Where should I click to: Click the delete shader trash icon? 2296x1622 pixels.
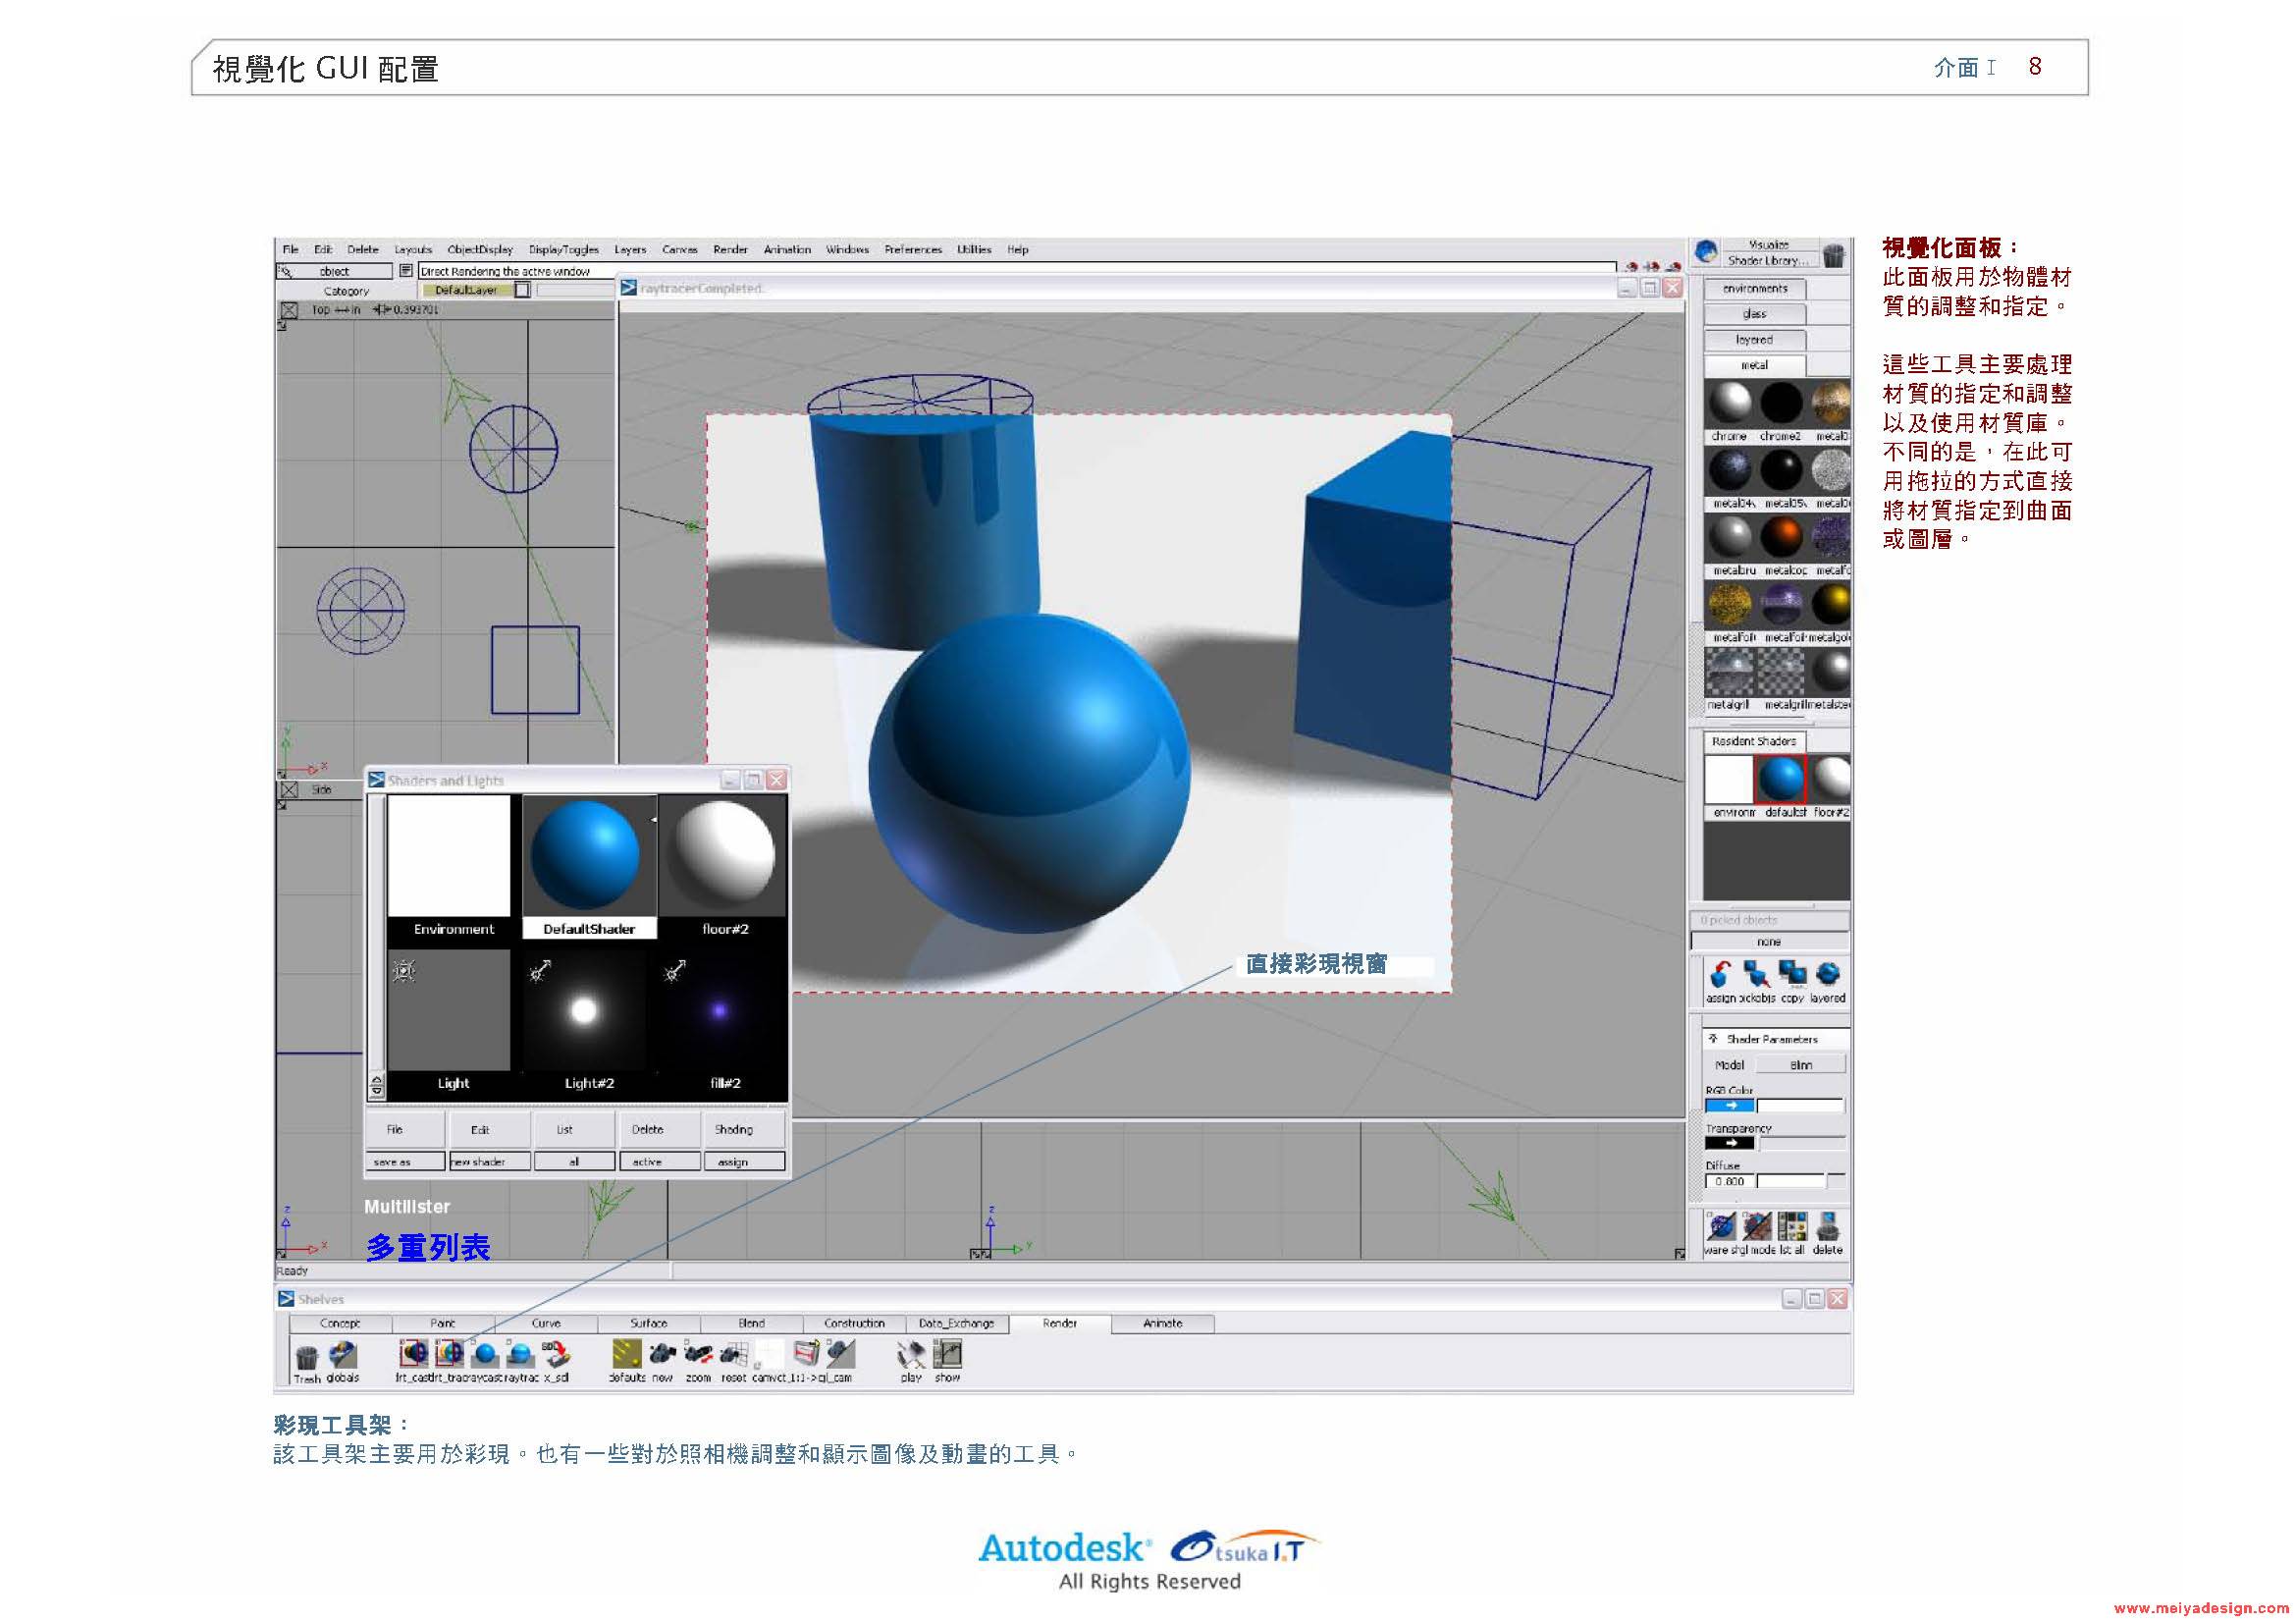pyautogui.click(x=1827, y=1227)
